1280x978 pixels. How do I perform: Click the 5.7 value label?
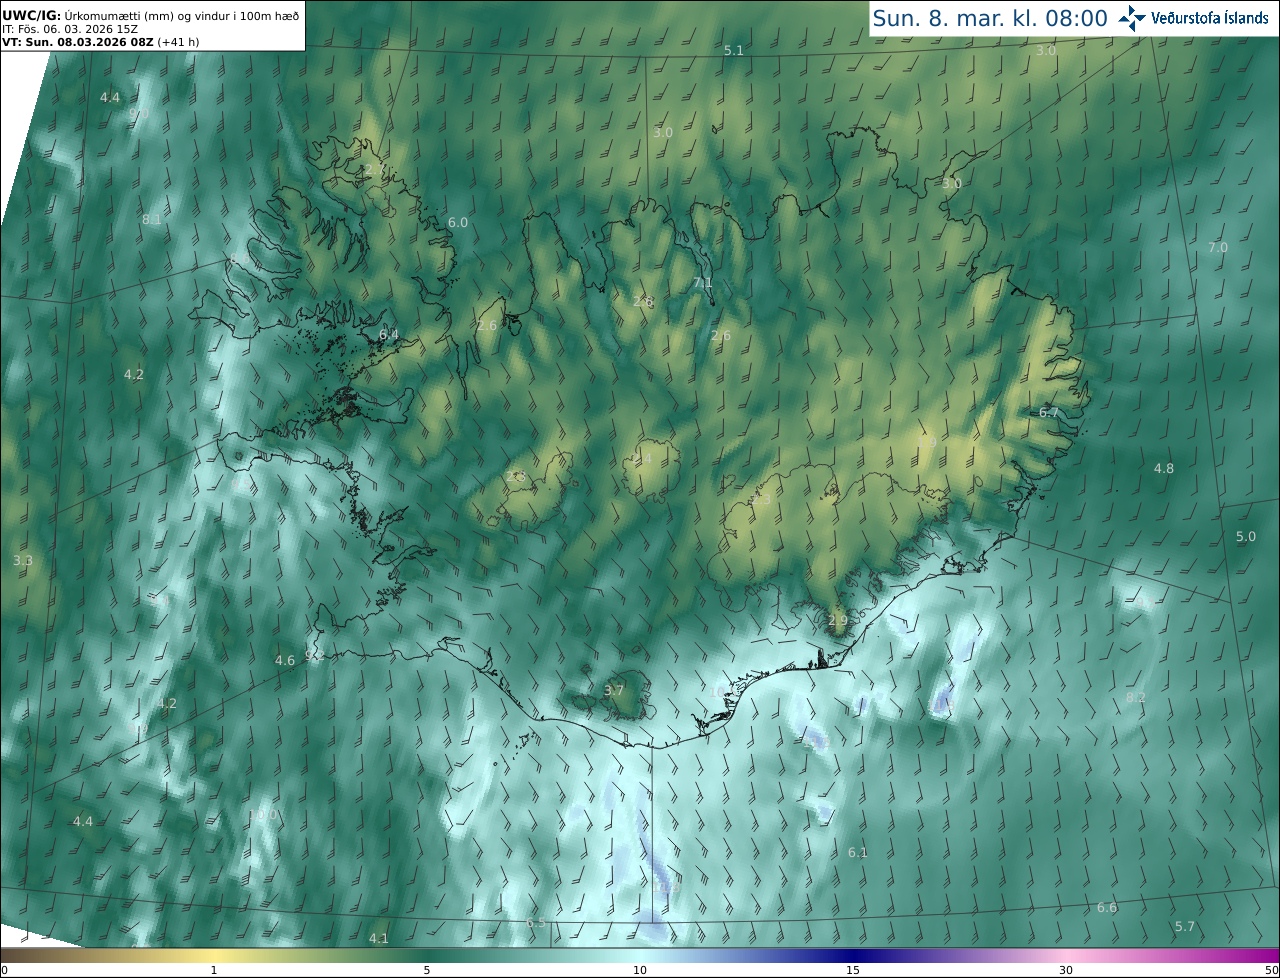click(x=1185, y=926)
